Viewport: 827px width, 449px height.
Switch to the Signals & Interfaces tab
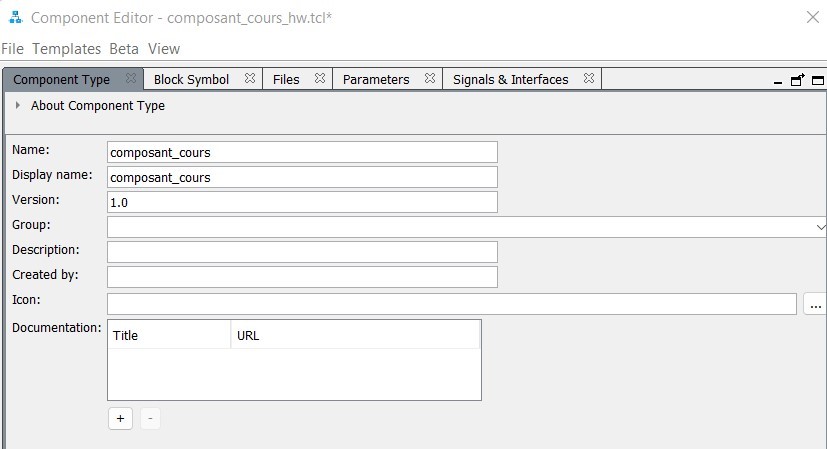[510, 79]
